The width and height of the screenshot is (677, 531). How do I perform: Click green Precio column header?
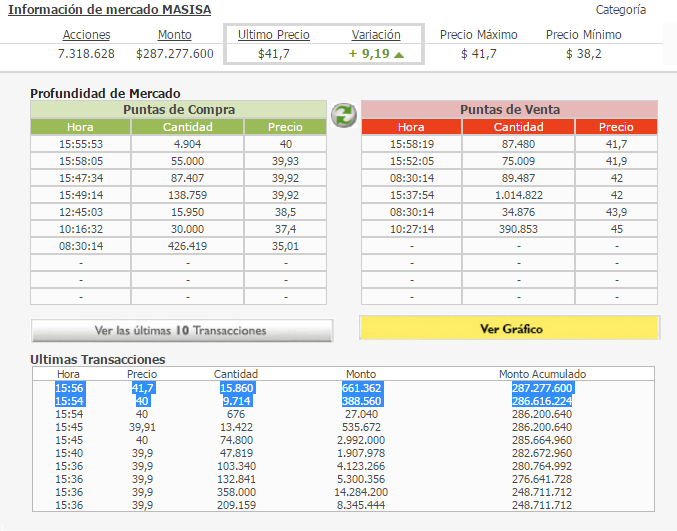pos(285,127)
